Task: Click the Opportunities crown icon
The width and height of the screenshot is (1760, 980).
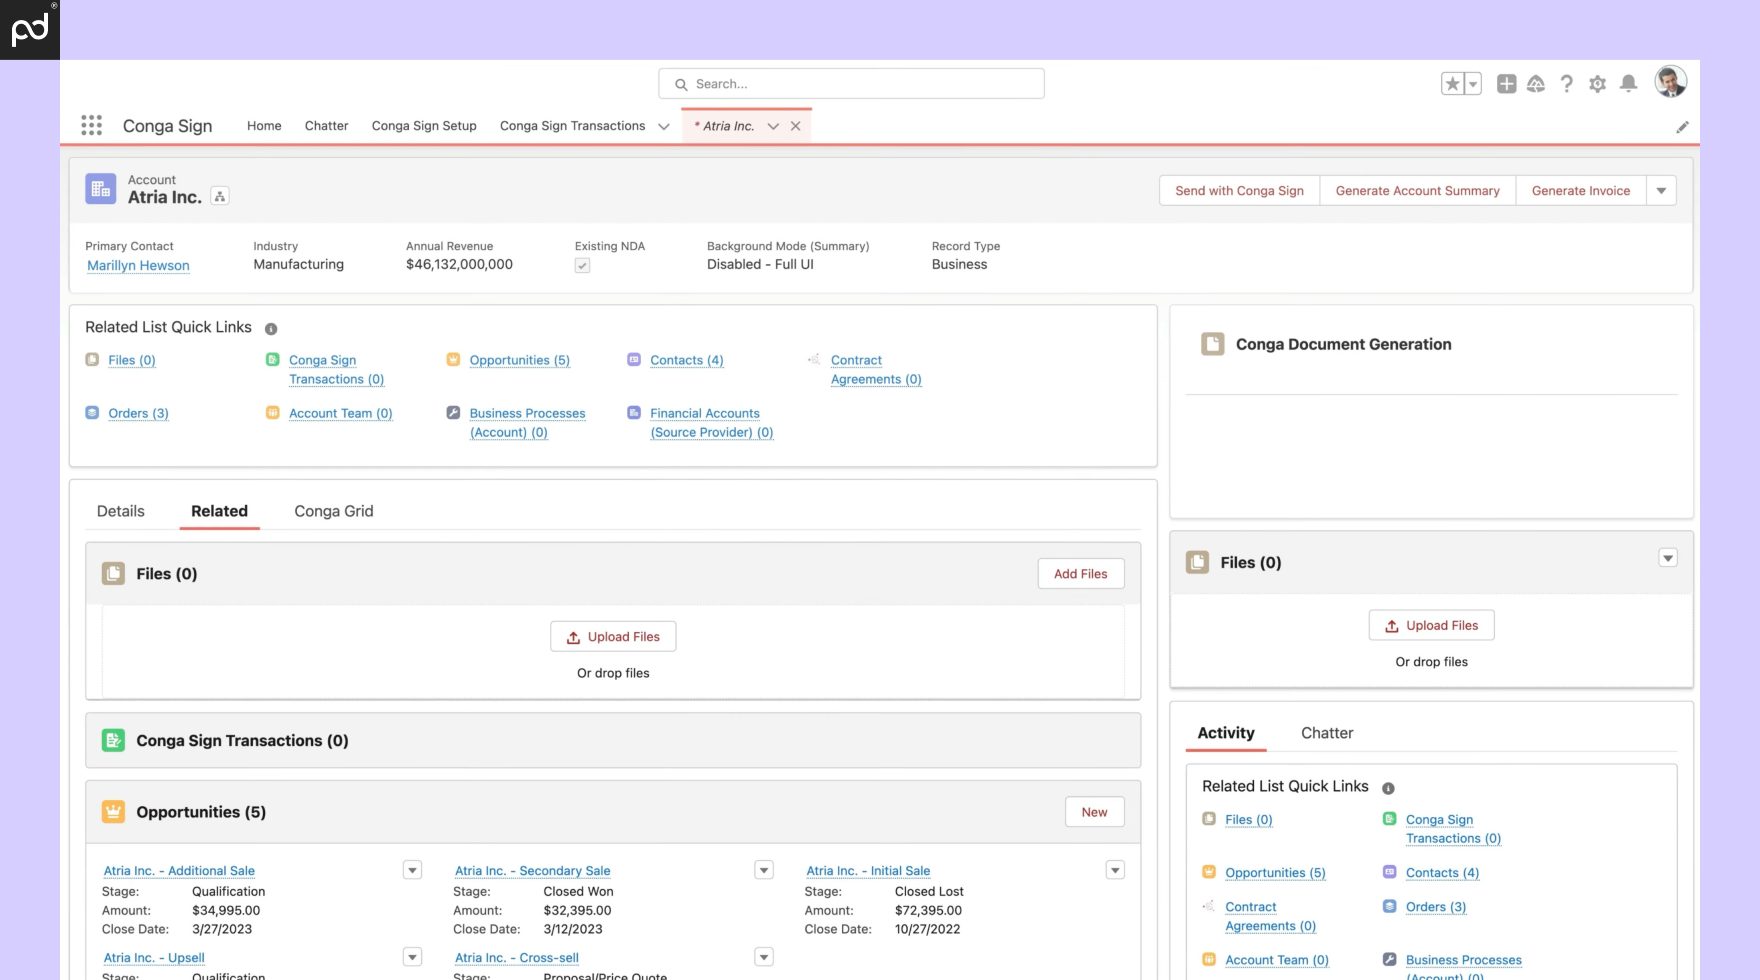Action: pos(113,812)
